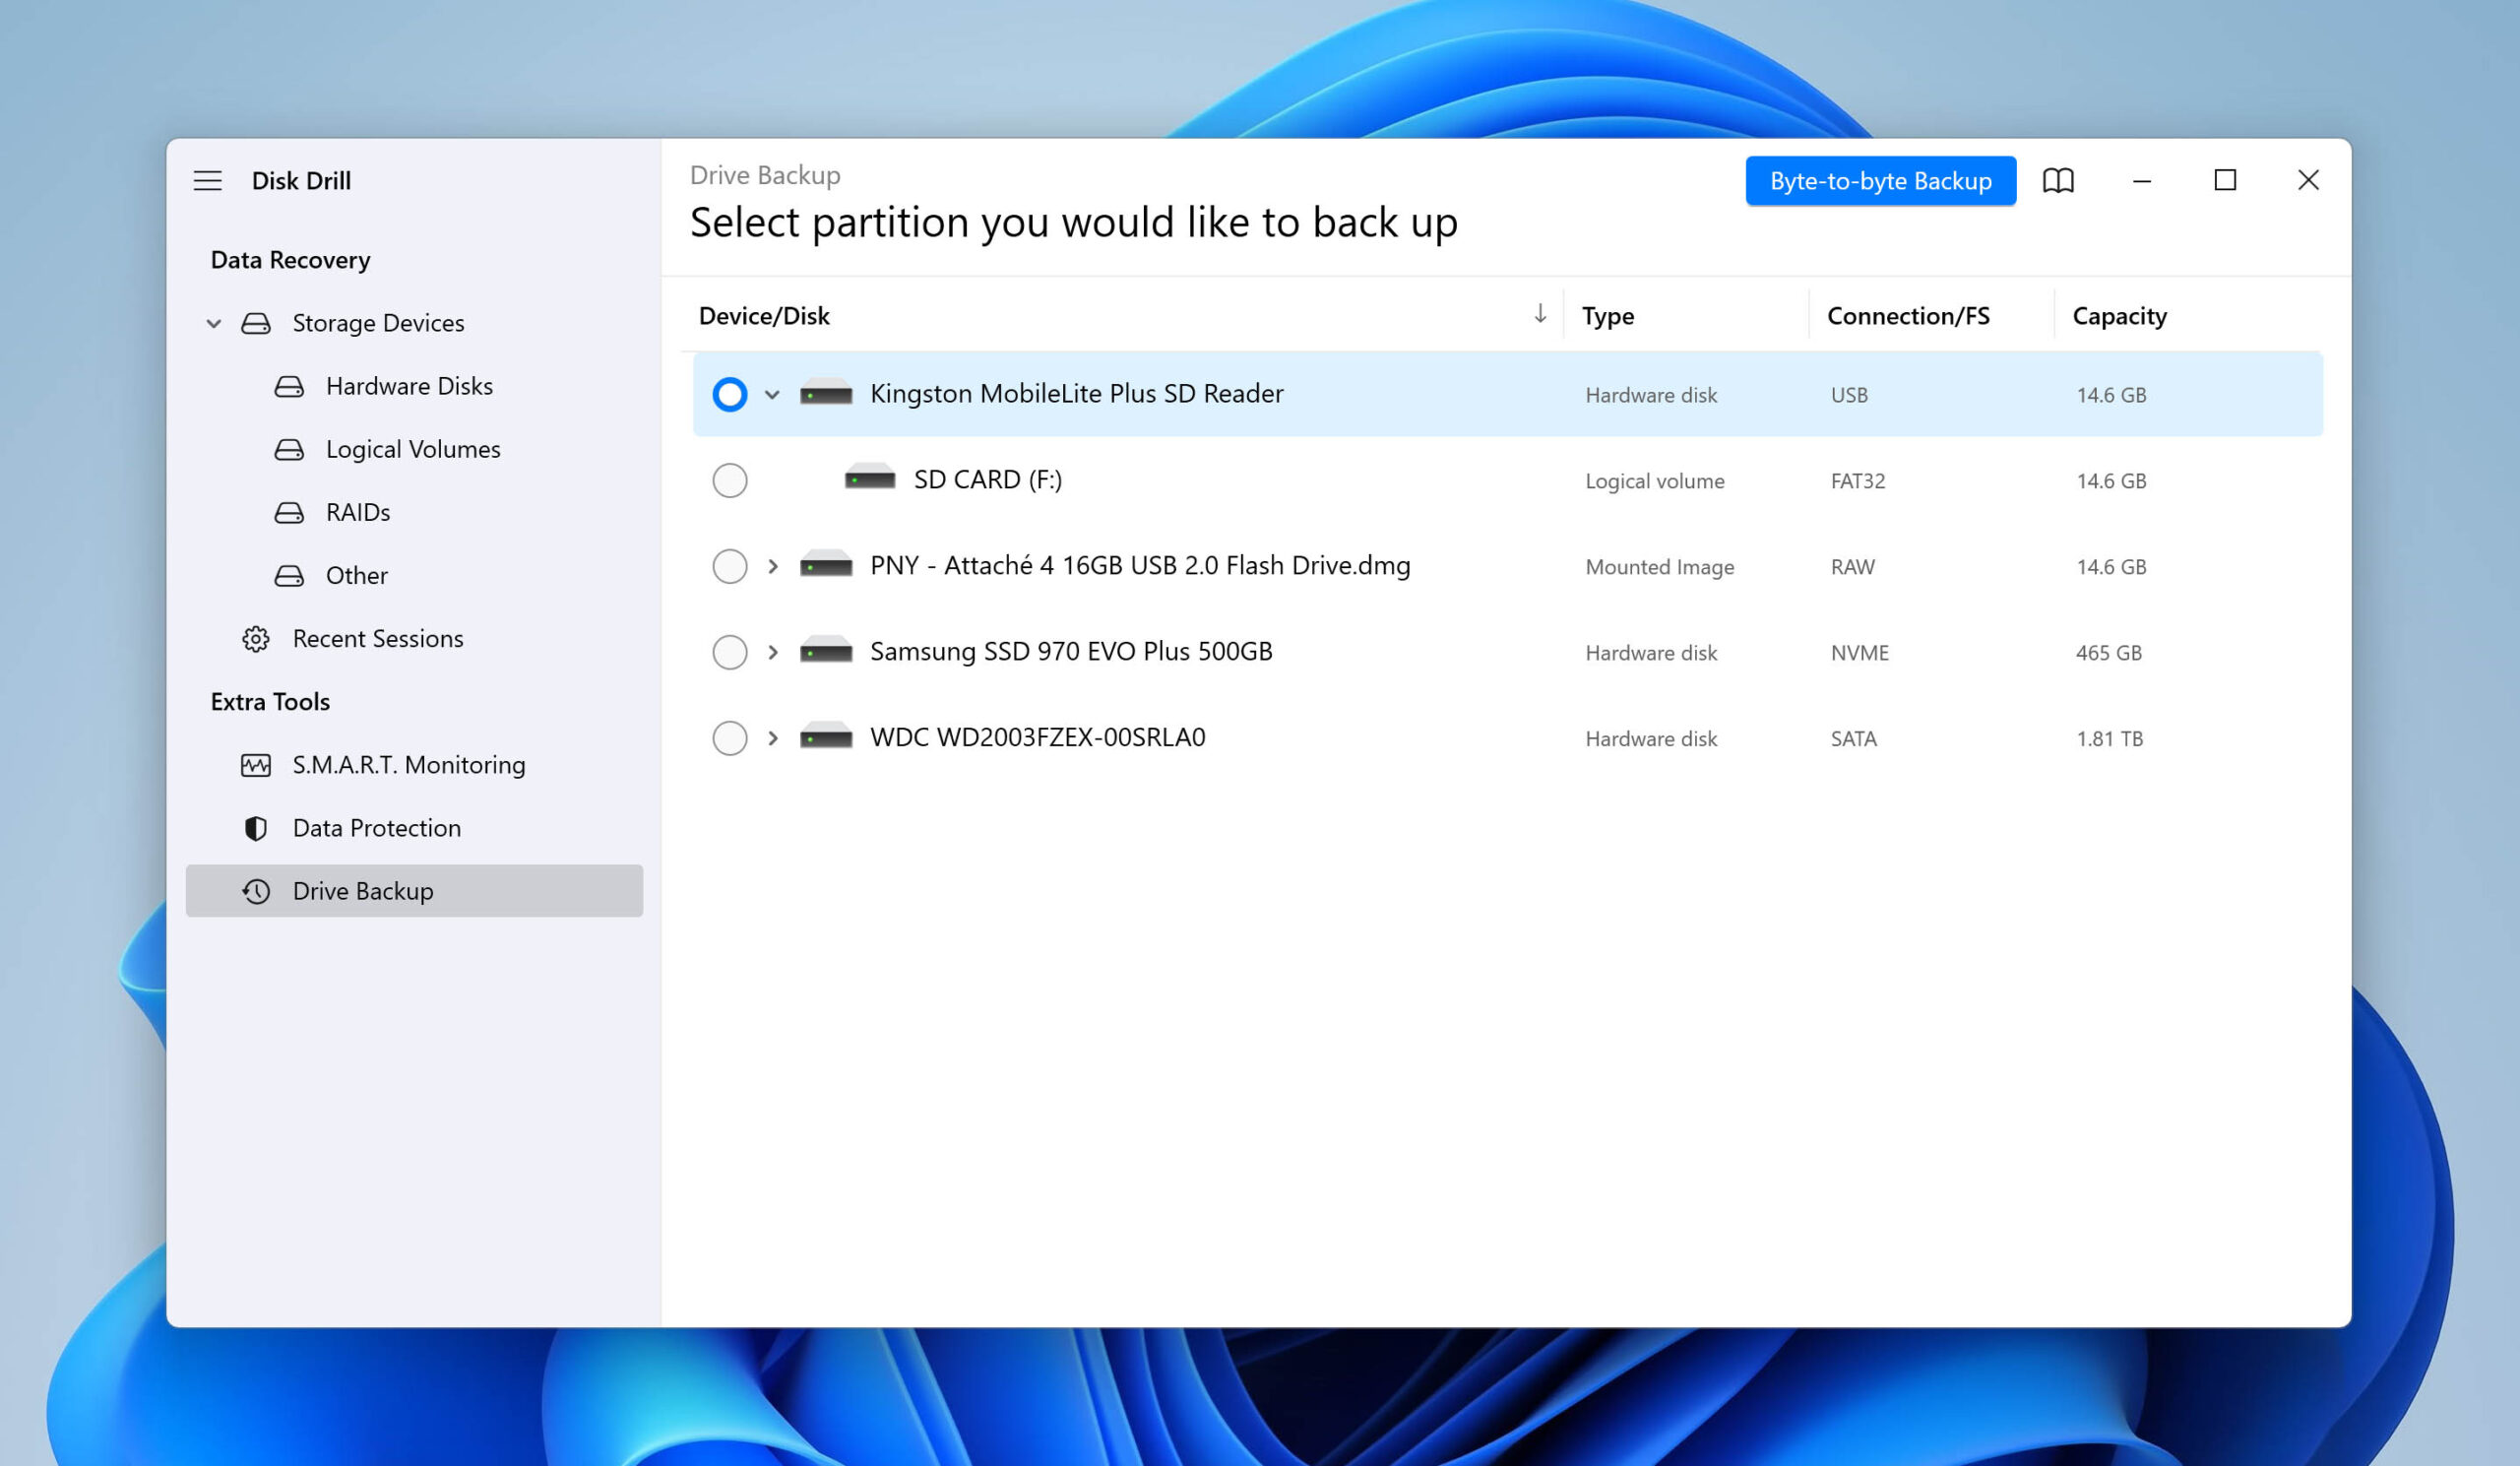2520x1466 pixels.
Task: Click the WDC WD2003FZEX disk icon
Action: [826, 738]
